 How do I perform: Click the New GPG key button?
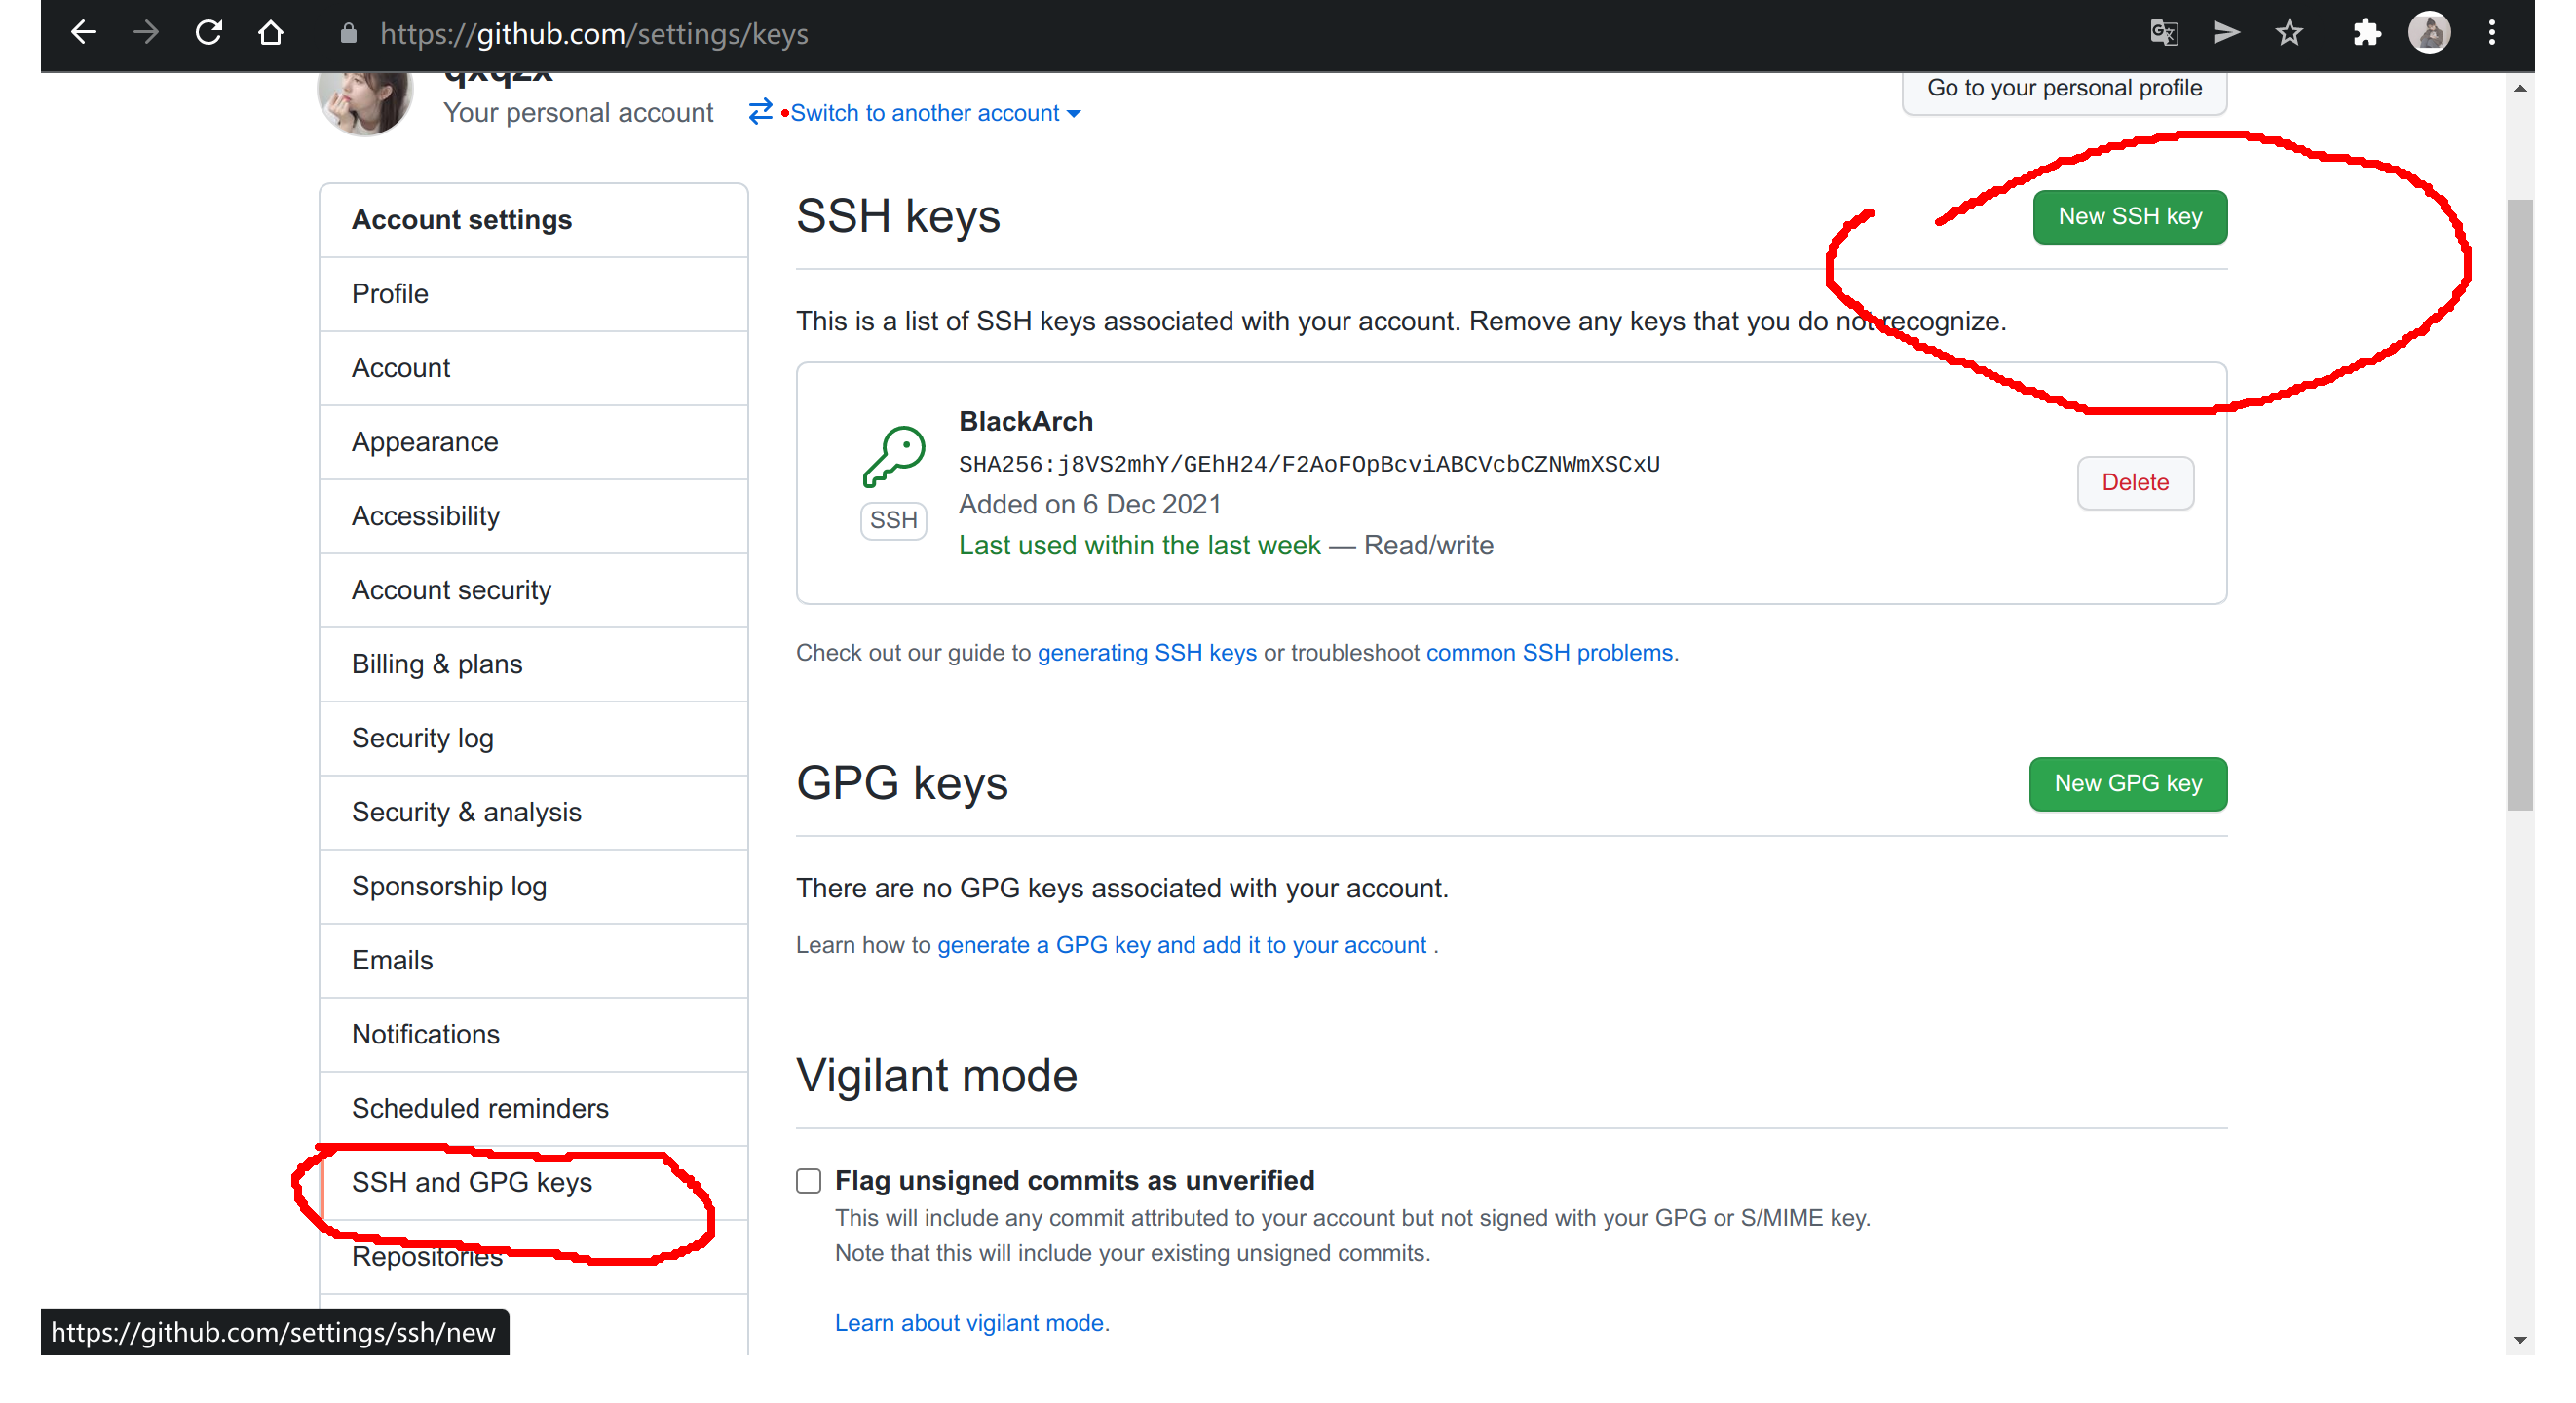point(2127,783)
